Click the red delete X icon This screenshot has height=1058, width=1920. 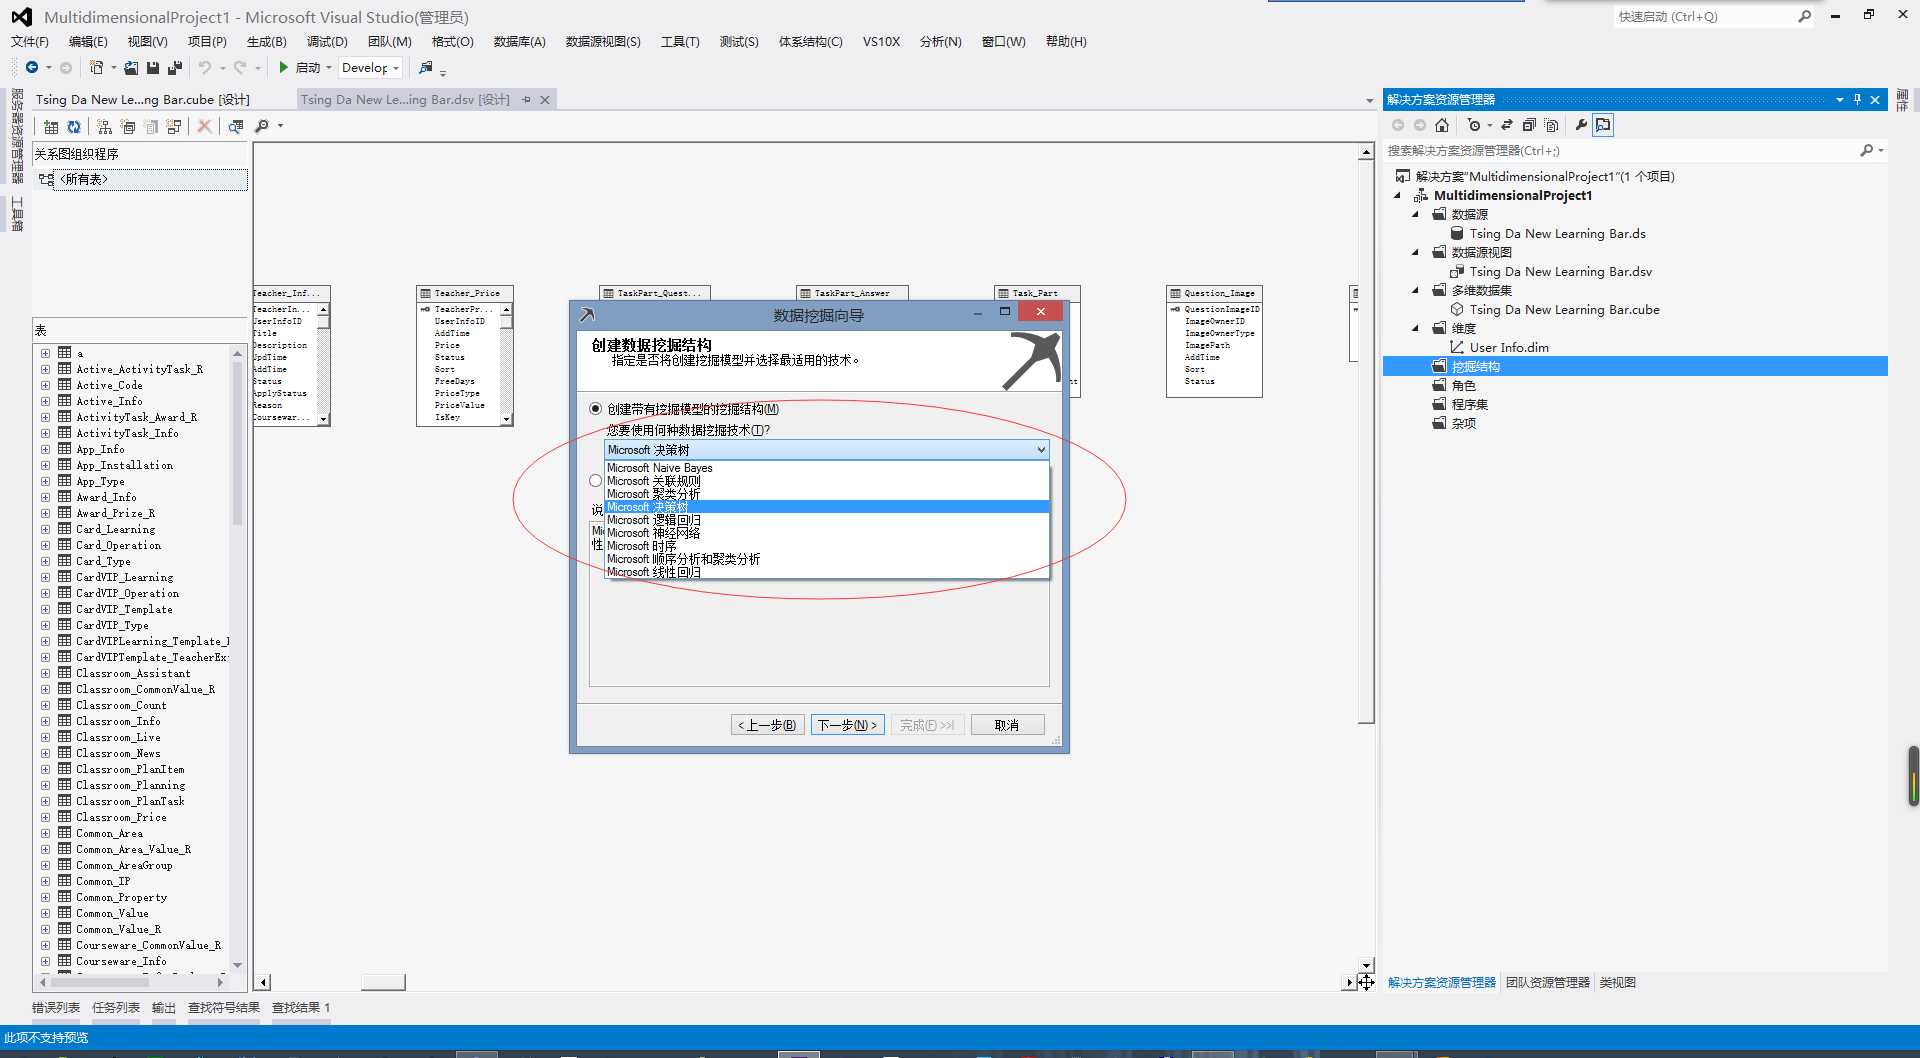coord(204,126)
